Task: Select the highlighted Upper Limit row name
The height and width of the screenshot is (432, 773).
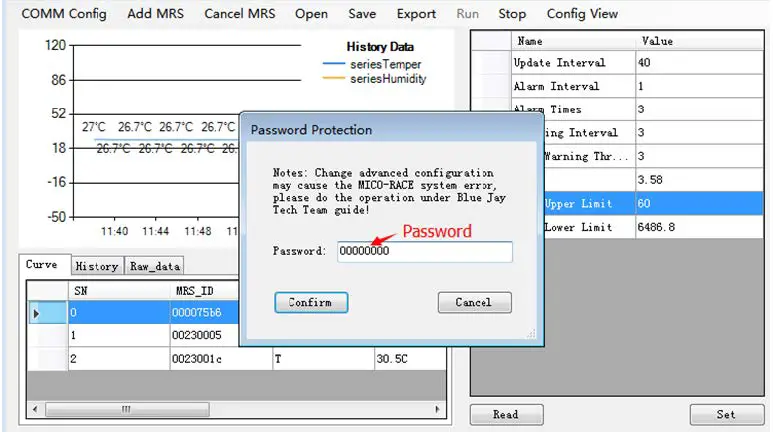Action: (590, 204)
